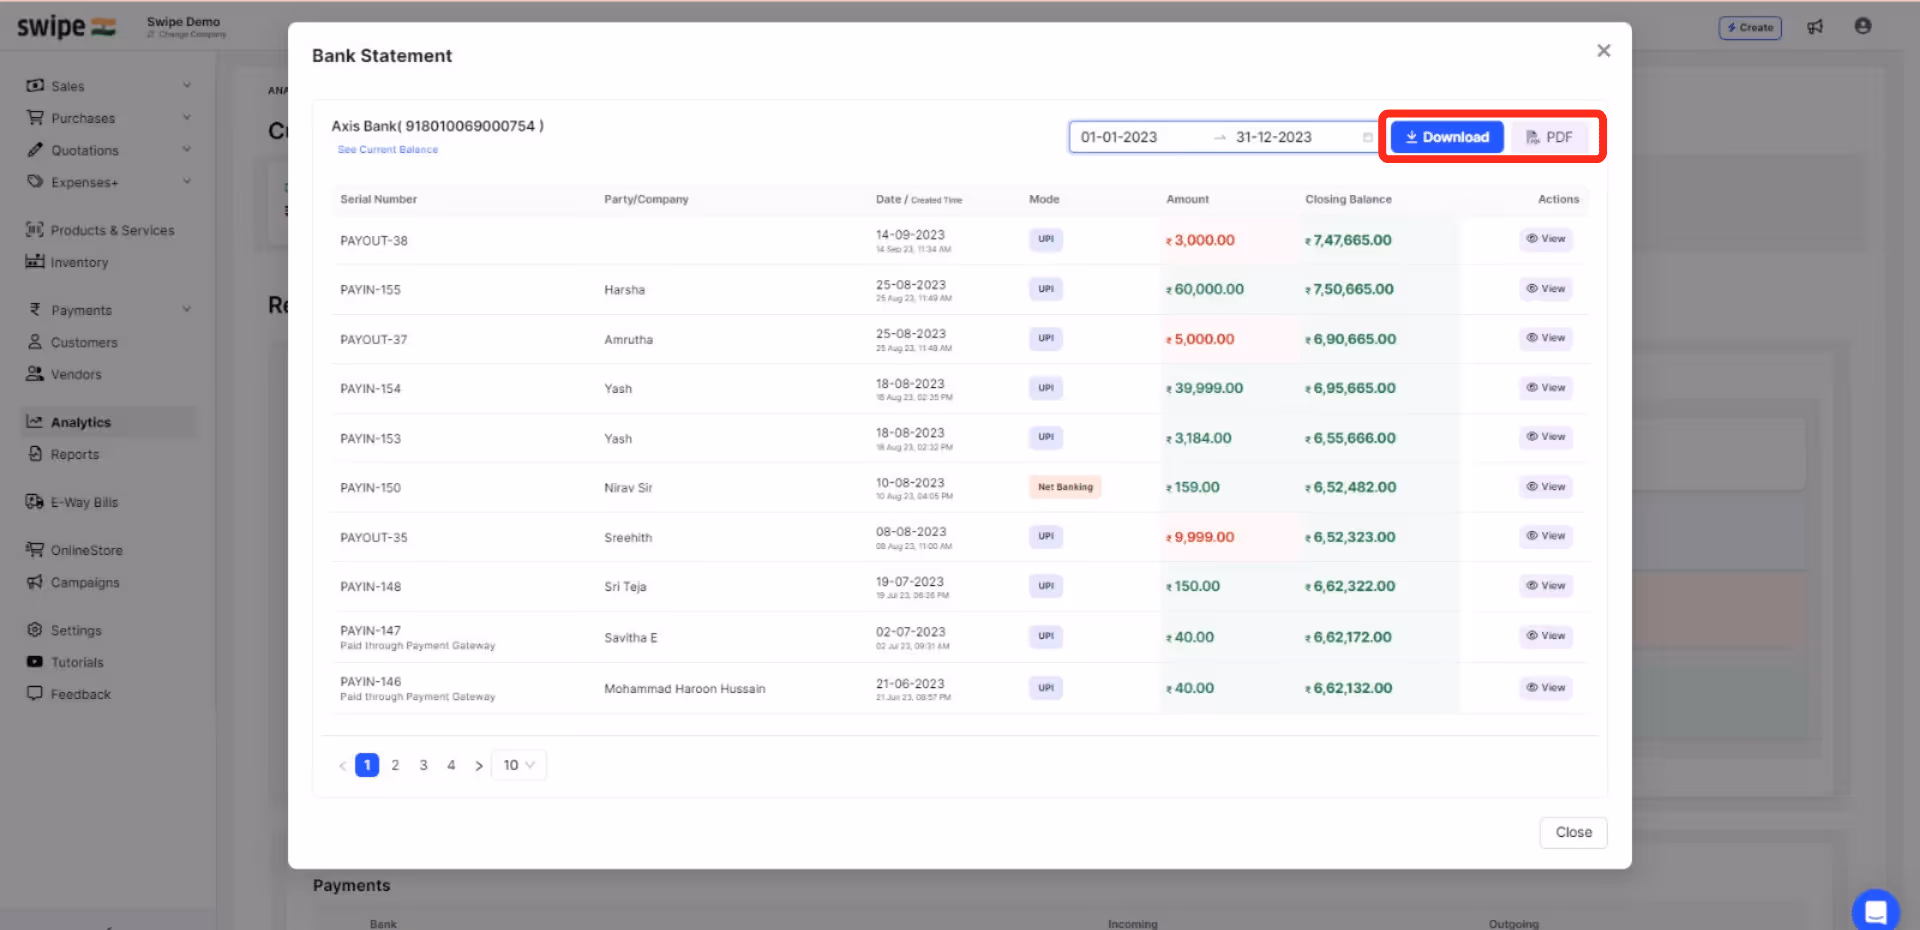Click the Create button in header
Screen dimensions: 1920x930
coord(1750,27)
